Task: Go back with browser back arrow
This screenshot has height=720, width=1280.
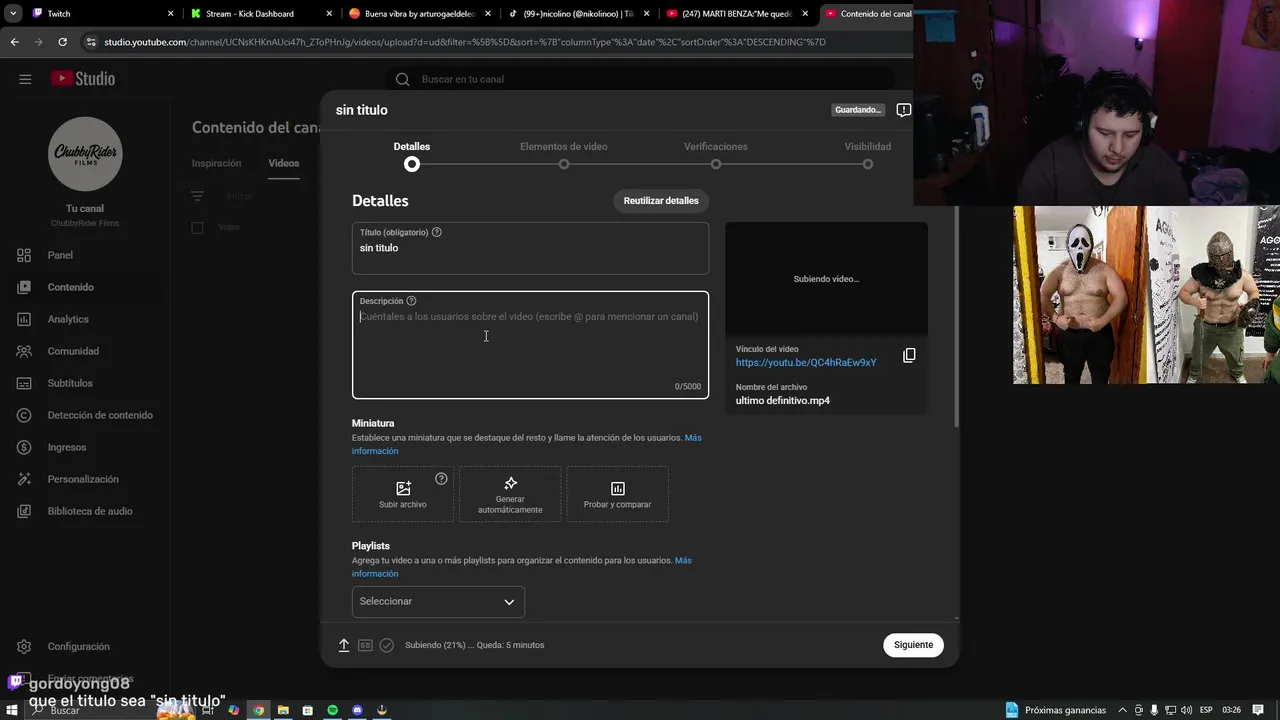Action: point(15,42)
